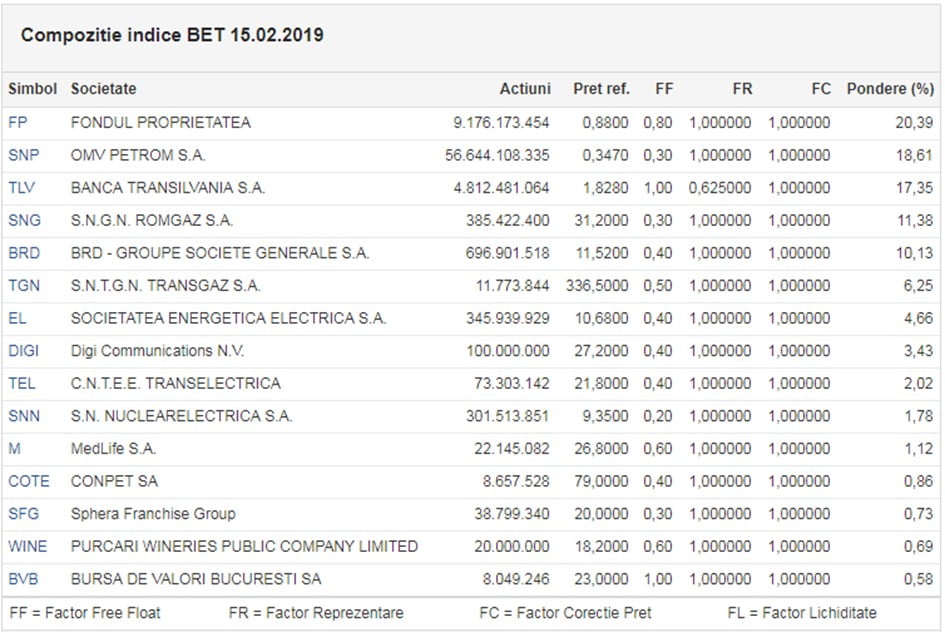Select reference price 31,2000
Screen dimensions: 945x632
click(x=601, y=221)
